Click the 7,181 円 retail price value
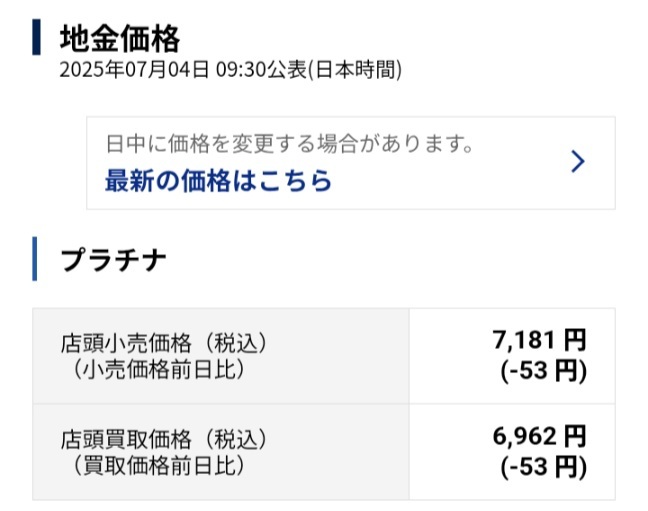 tap(539, 340)
